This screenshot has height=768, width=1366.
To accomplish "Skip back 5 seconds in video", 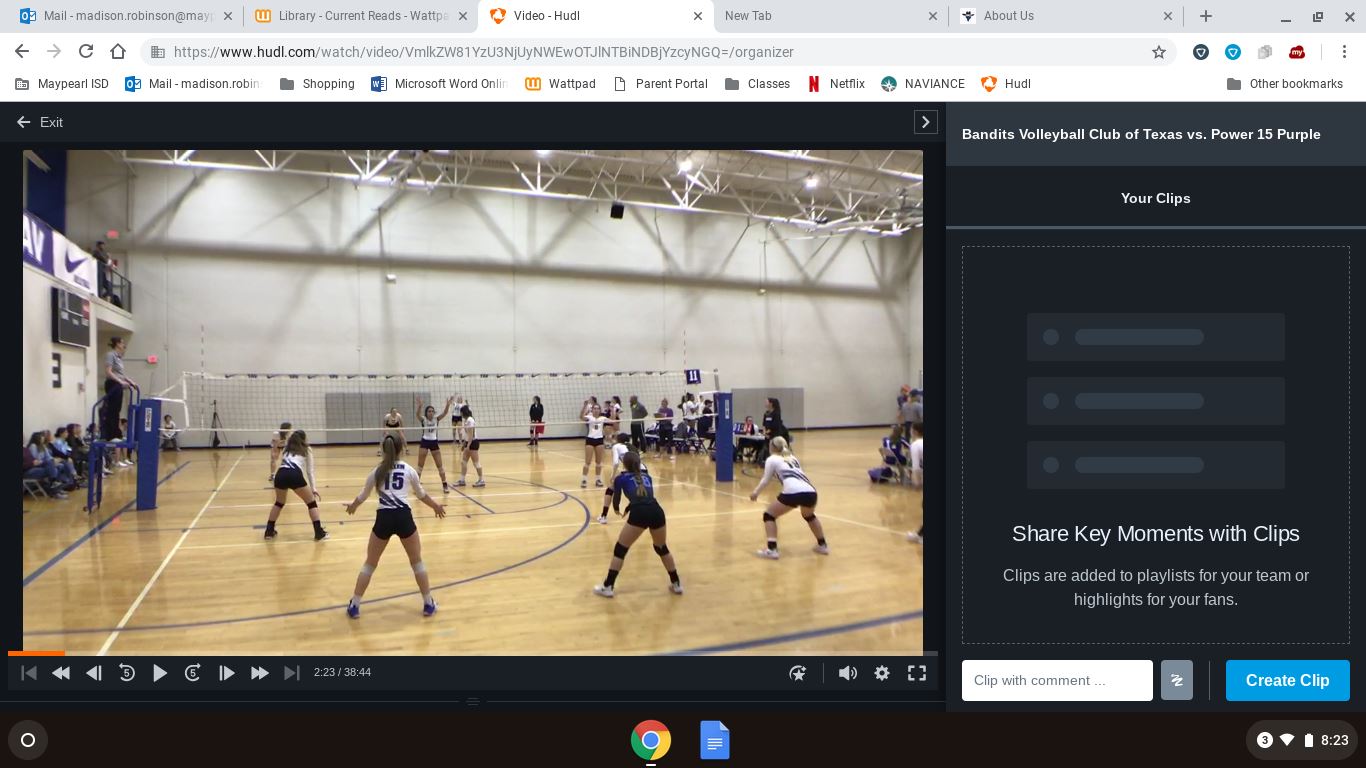I will tap(127, 673).
